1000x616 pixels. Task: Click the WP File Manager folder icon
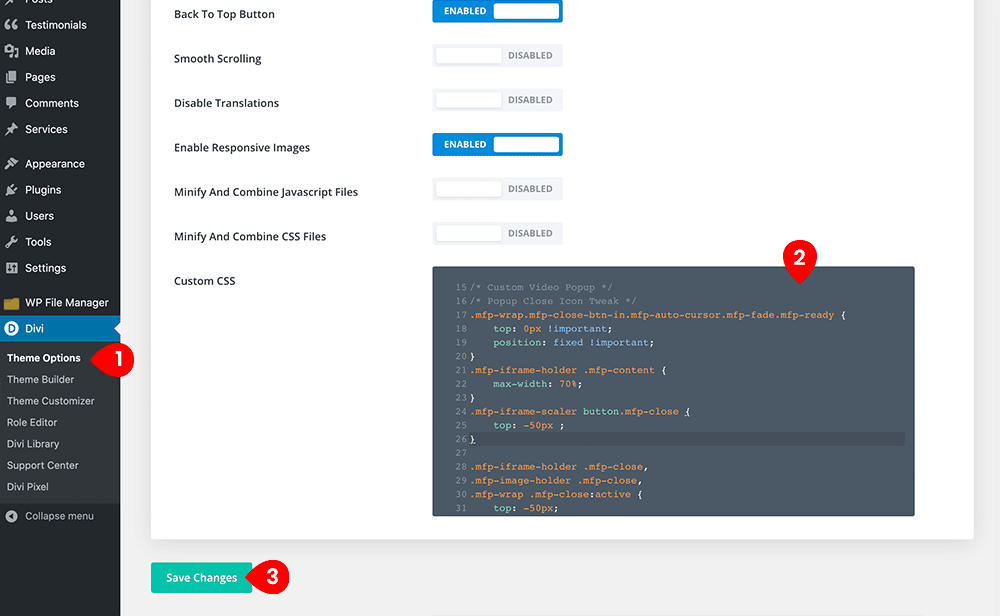(x=12, y=302)
